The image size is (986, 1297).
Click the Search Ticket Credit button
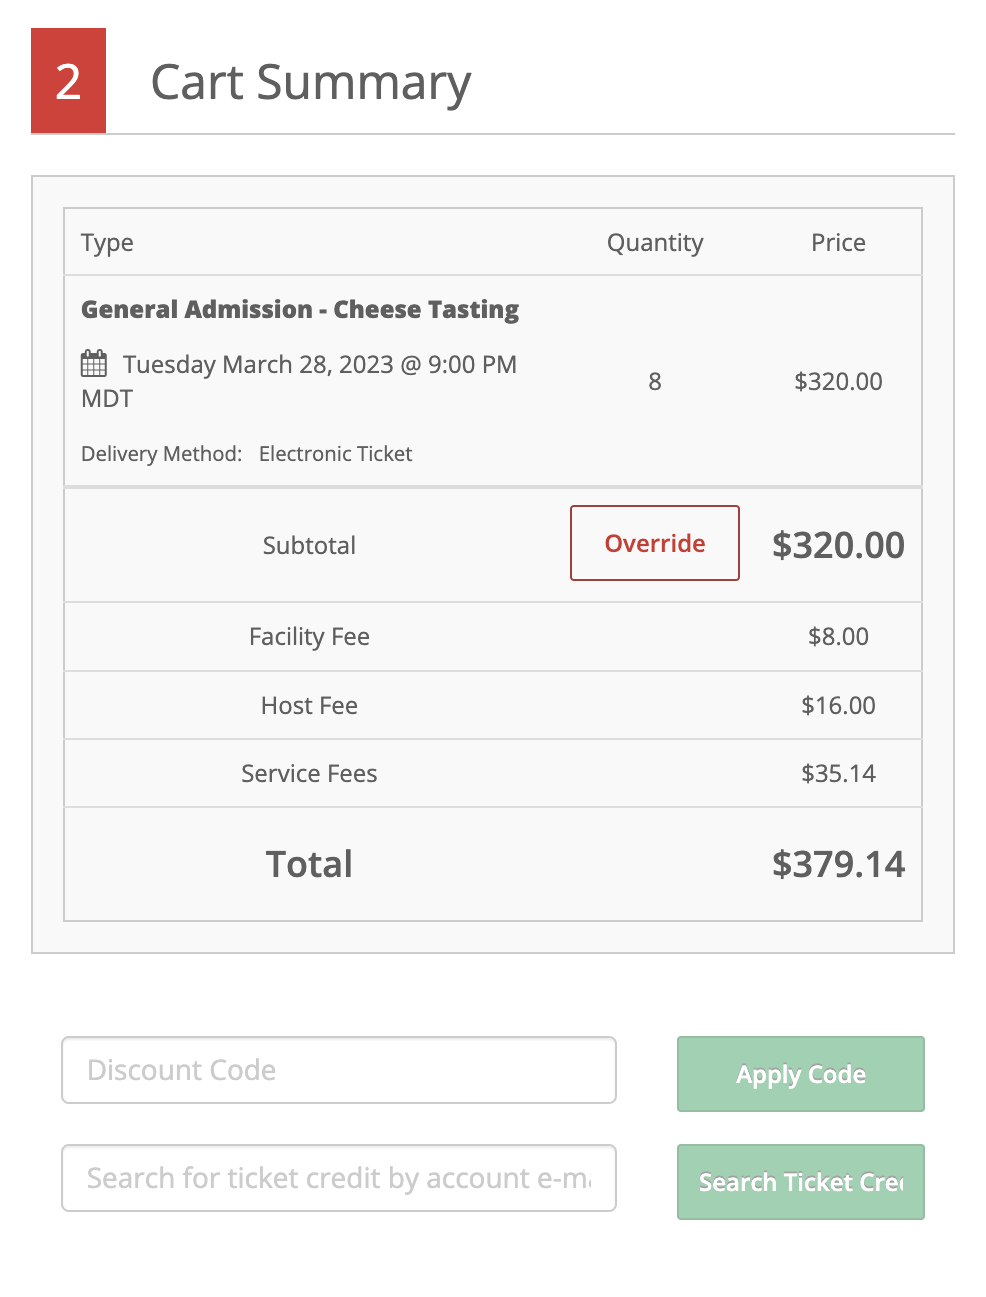pos(801,1182)
